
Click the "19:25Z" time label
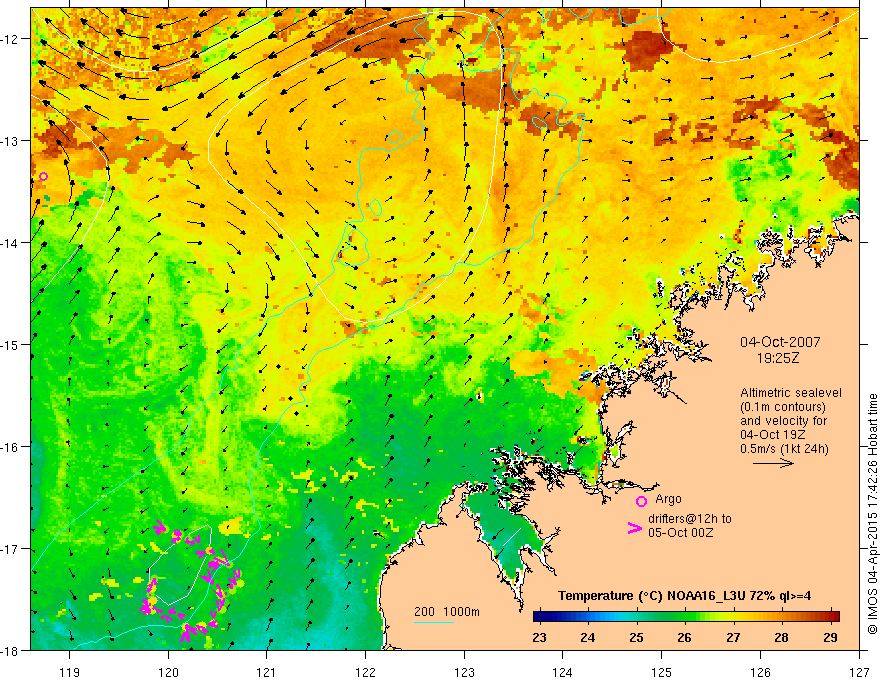coord(778,357)
